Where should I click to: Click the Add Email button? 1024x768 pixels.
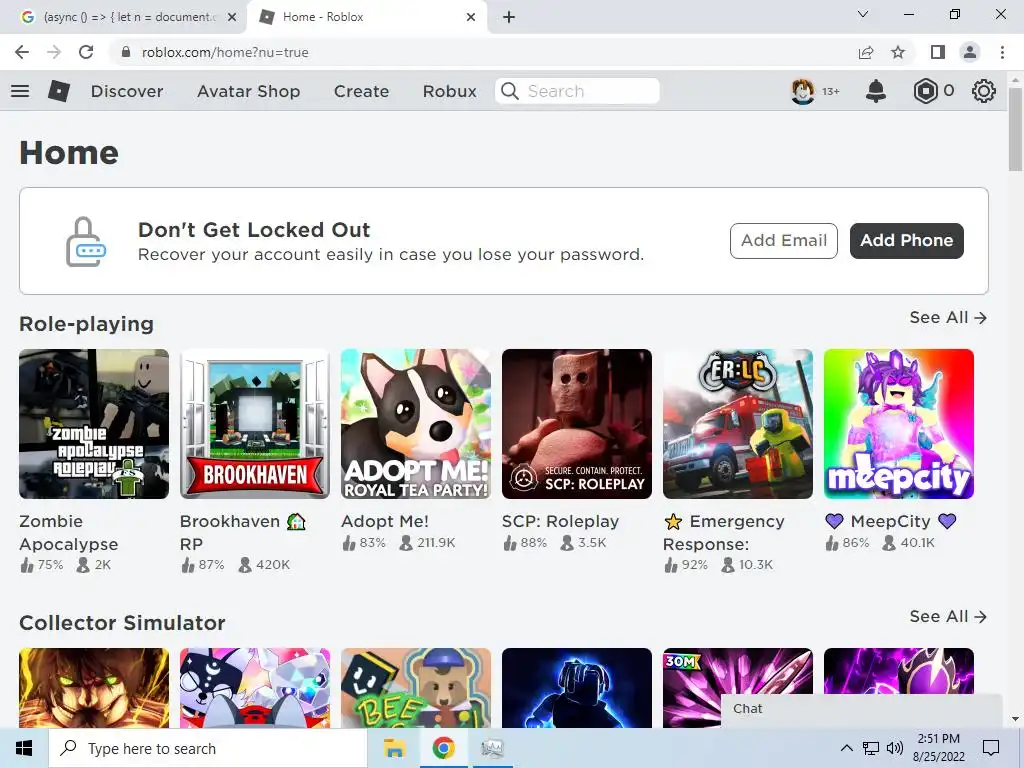click(x=784, y=240)
